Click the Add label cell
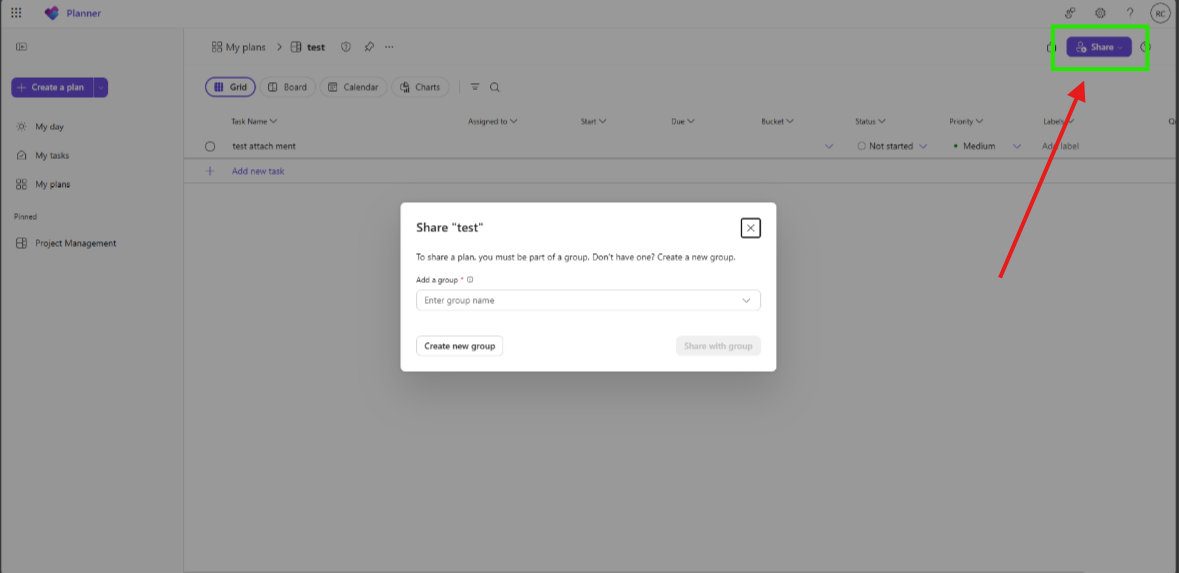The width and height of the screenshot is (1179, 573). tap(1060, 147)
